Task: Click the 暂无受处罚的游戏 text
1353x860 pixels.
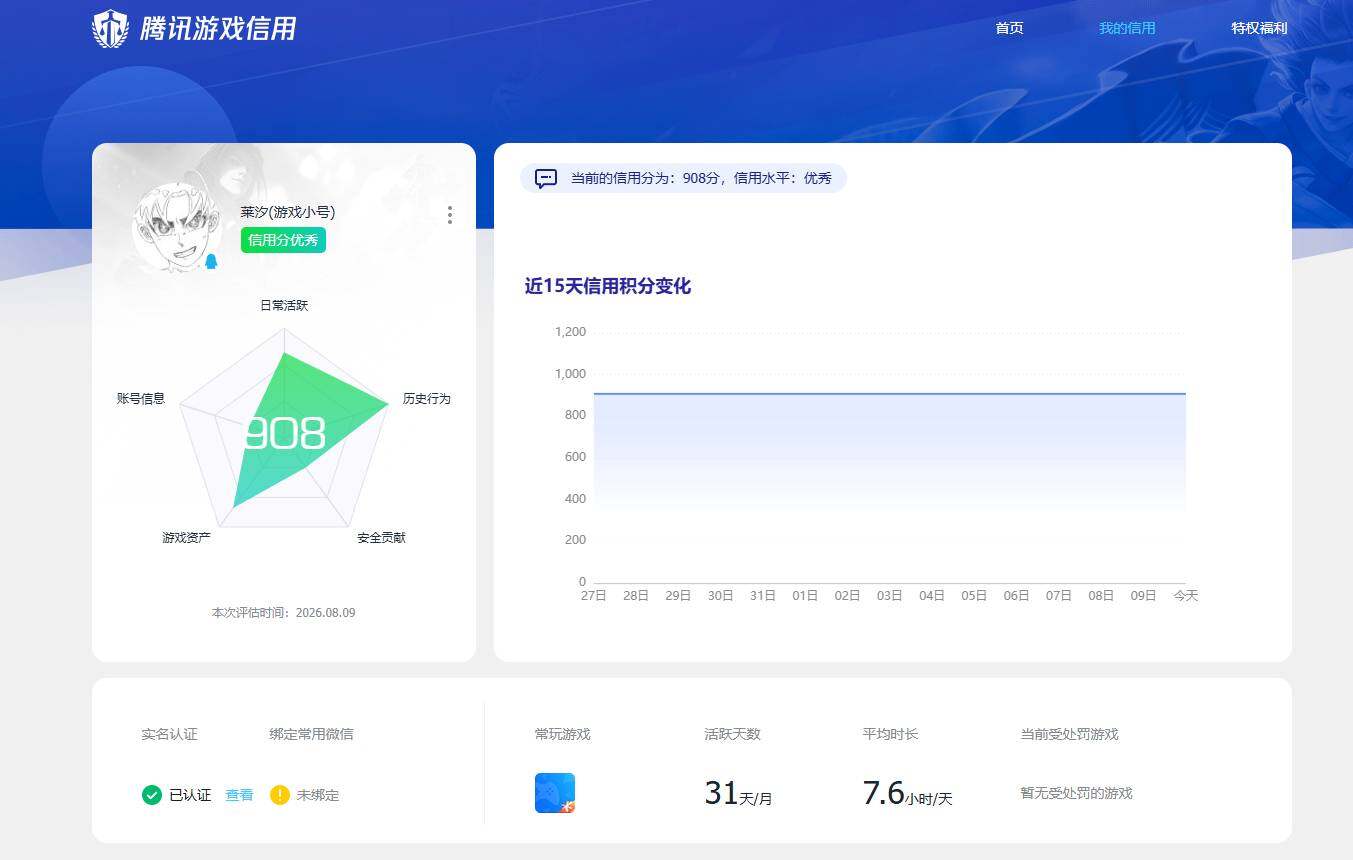Action: point(1076,793)
